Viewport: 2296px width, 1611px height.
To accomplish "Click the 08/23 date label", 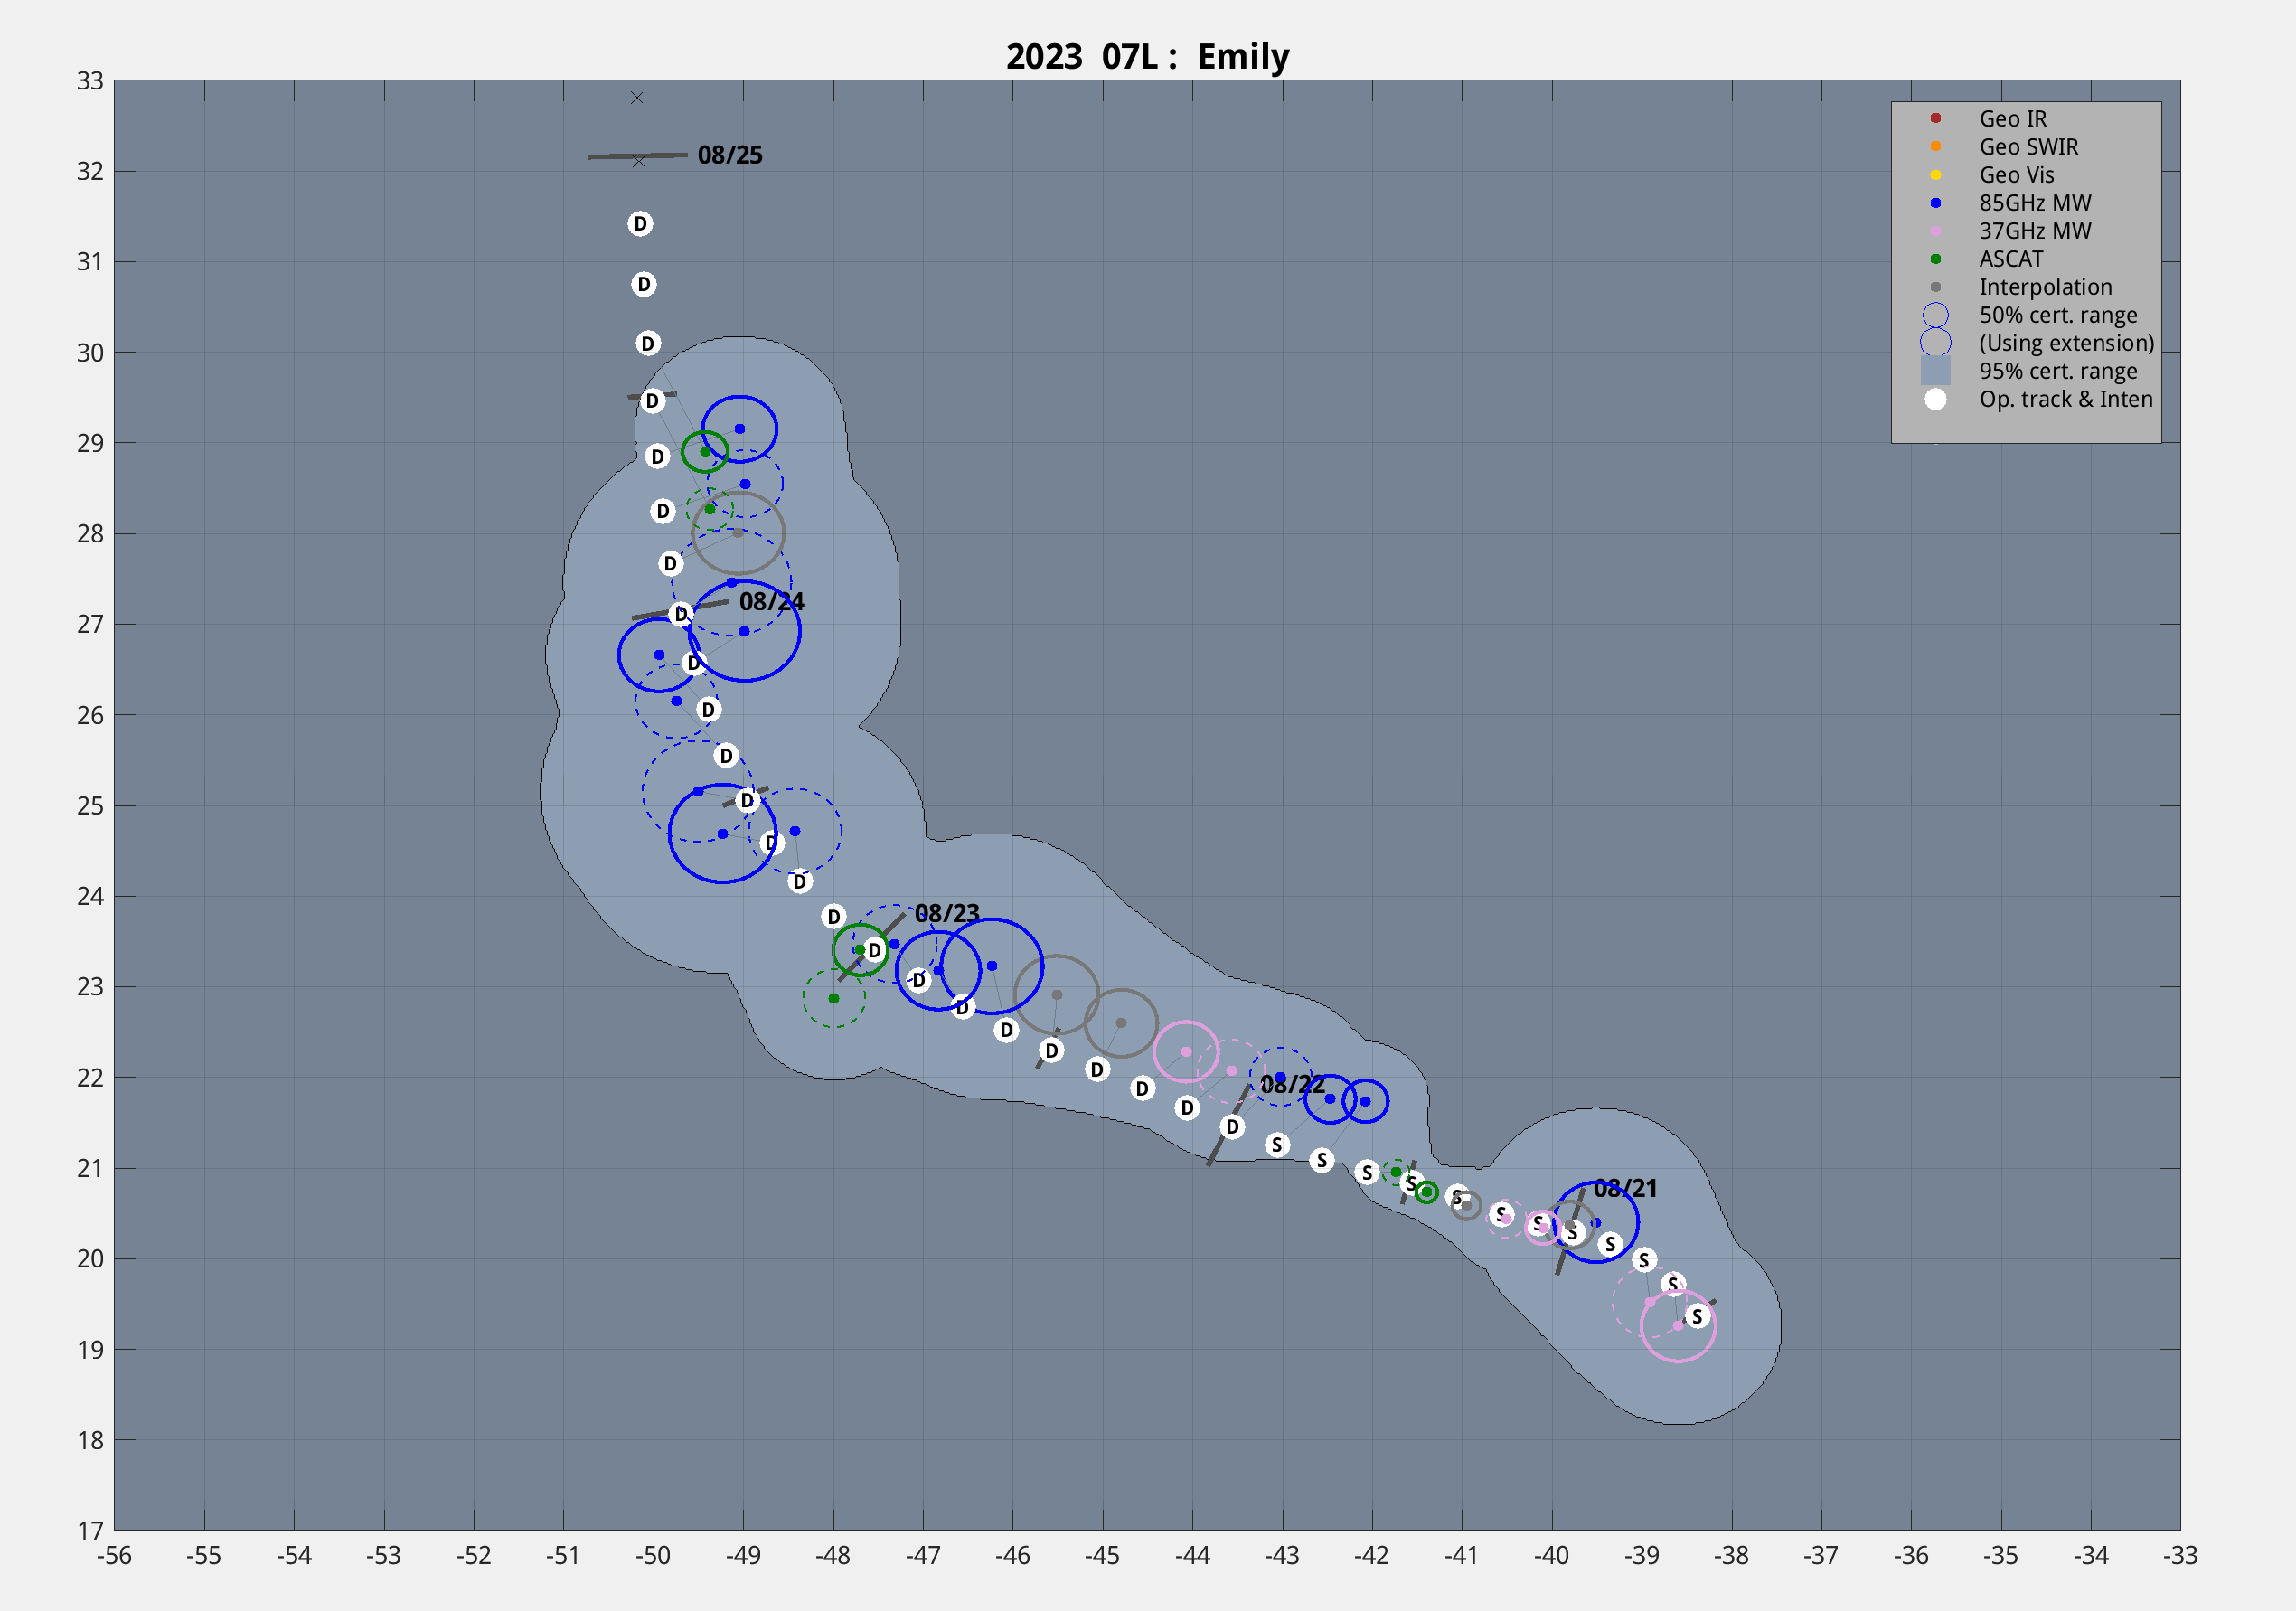I will point(946,913).
